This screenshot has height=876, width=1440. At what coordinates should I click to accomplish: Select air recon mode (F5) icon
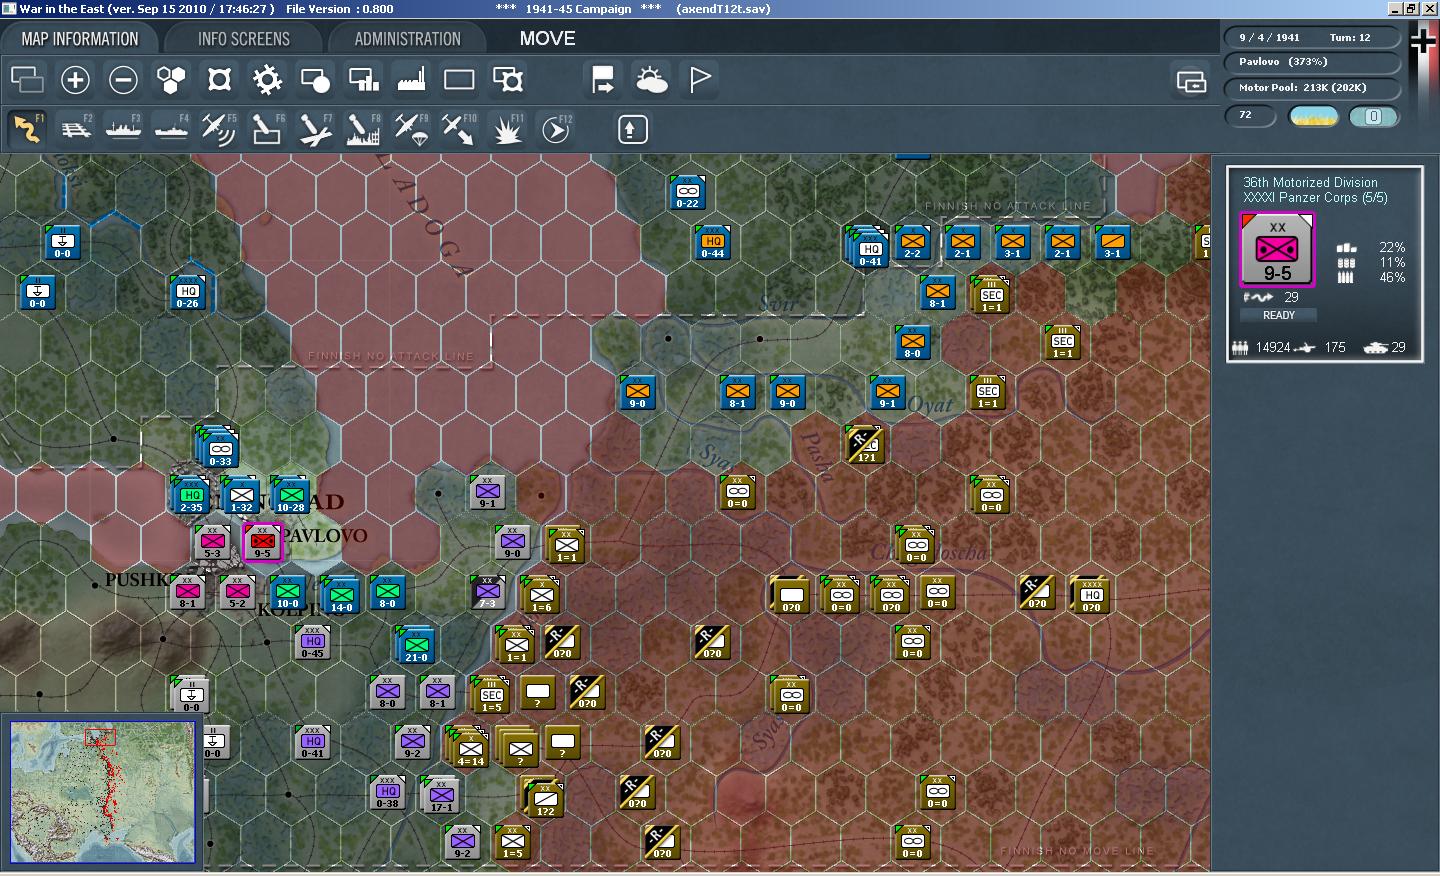coord(219,129)
